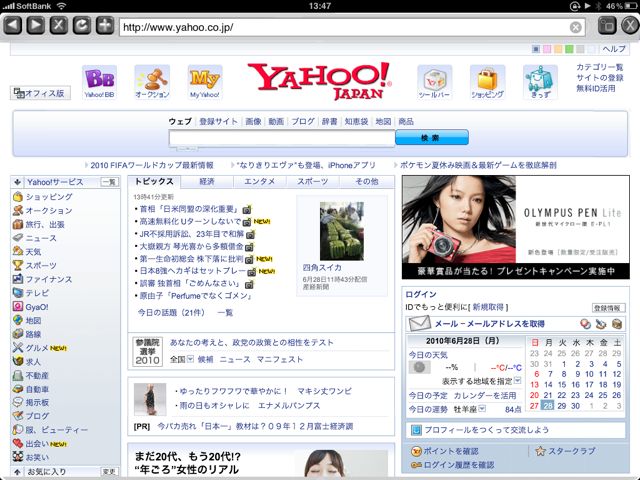Choose the orange theme color swatch
640x480 pixels.
click(558, 49)
